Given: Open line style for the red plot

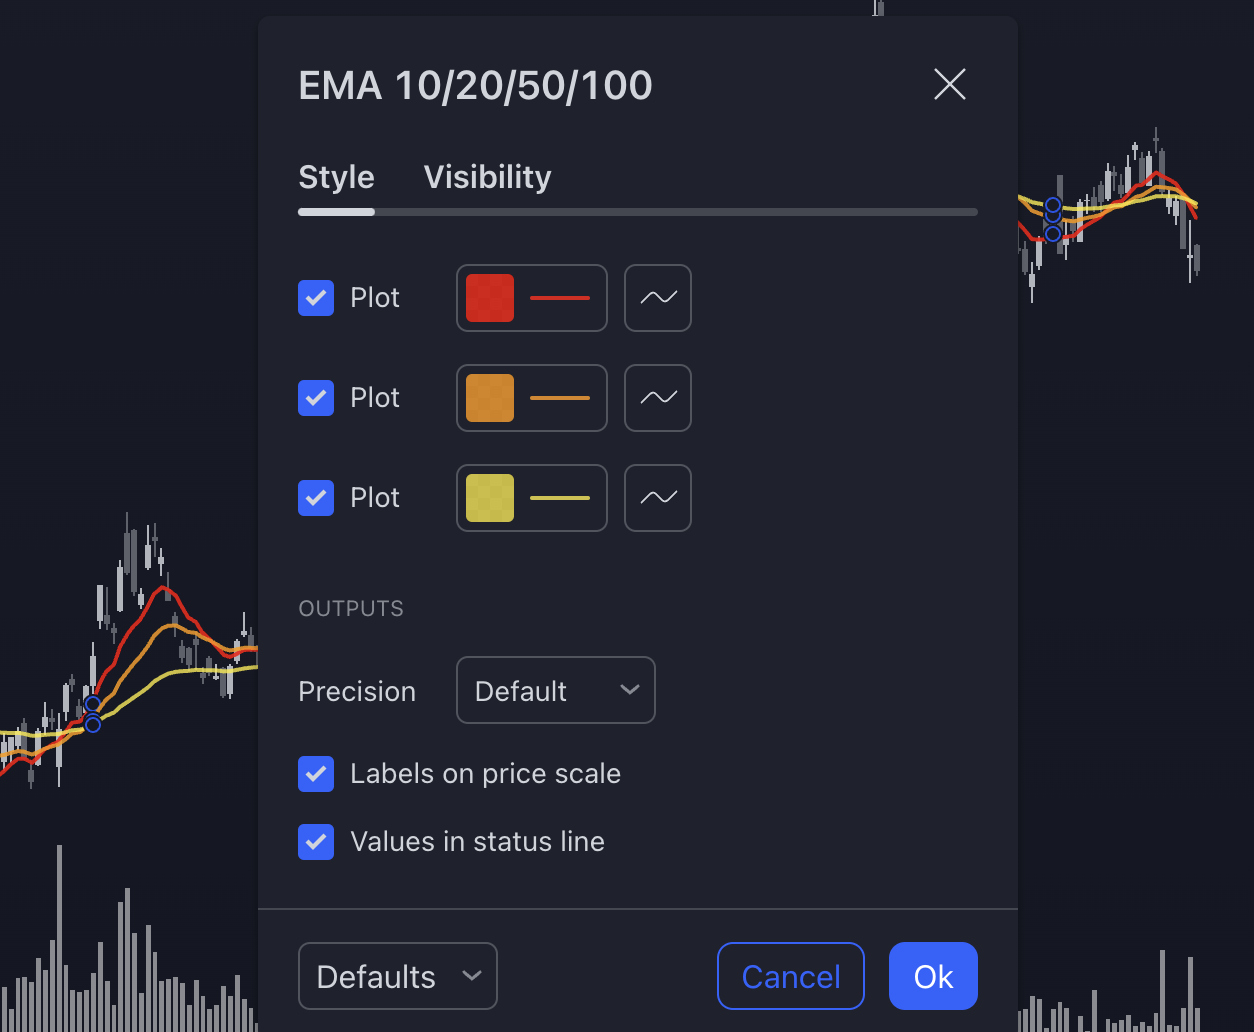Looking at the screenshot, I should click(658, 298).
